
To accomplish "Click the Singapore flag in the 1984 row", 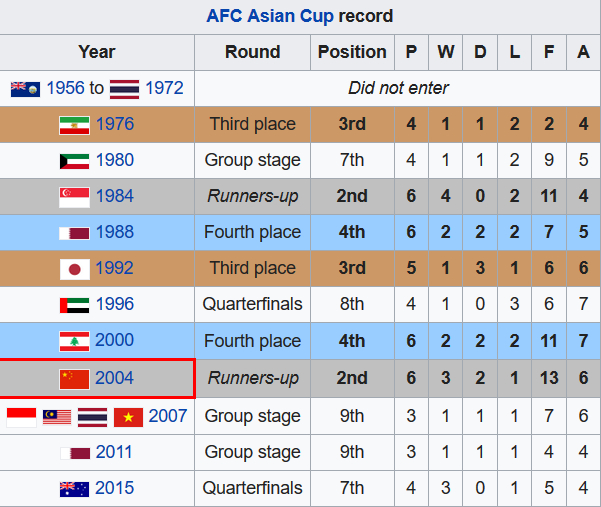I will [x=73, y=197].
